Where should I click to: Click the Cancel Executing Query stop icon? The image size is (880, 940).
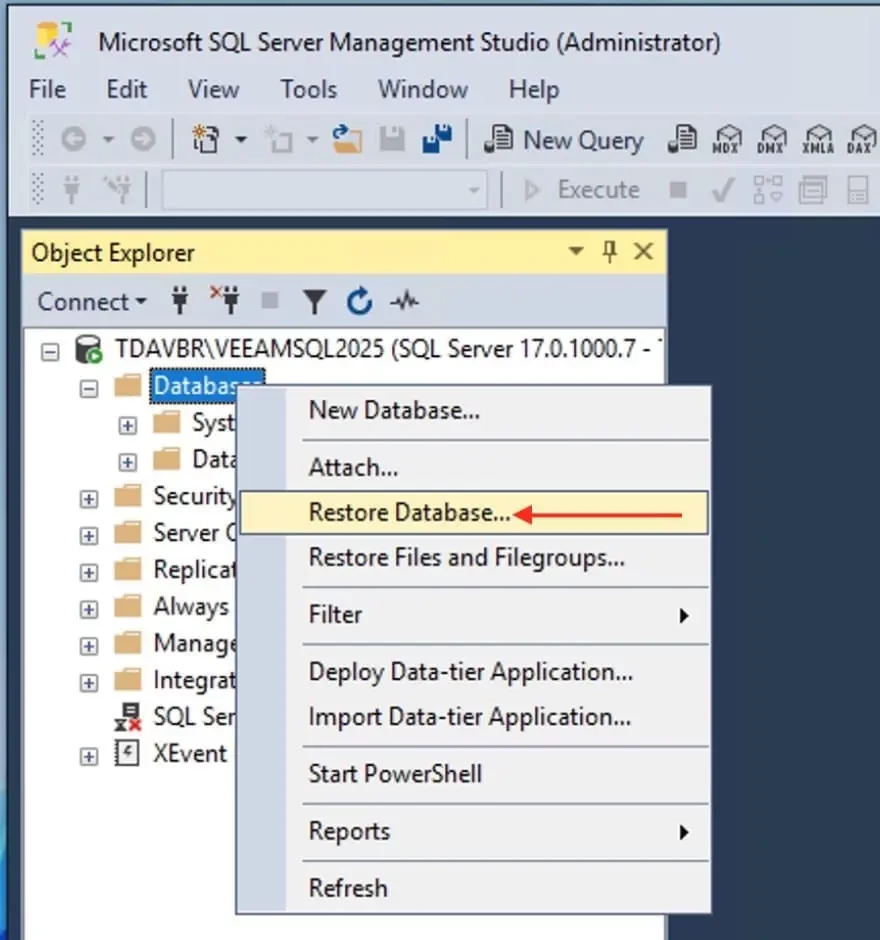(x=678, y=190)
